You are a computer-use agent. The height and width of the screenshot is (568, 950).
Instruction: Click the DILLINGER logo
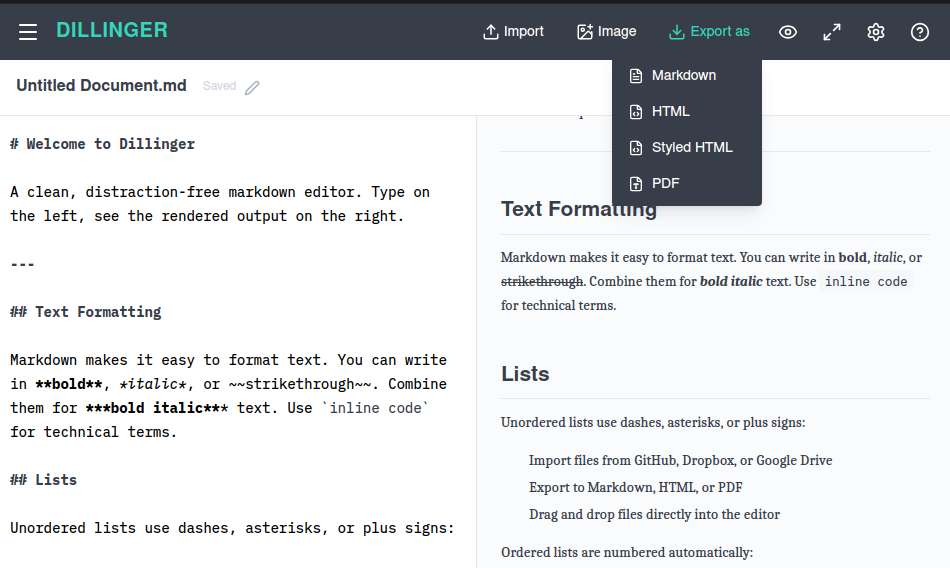[x=111, y=30]
